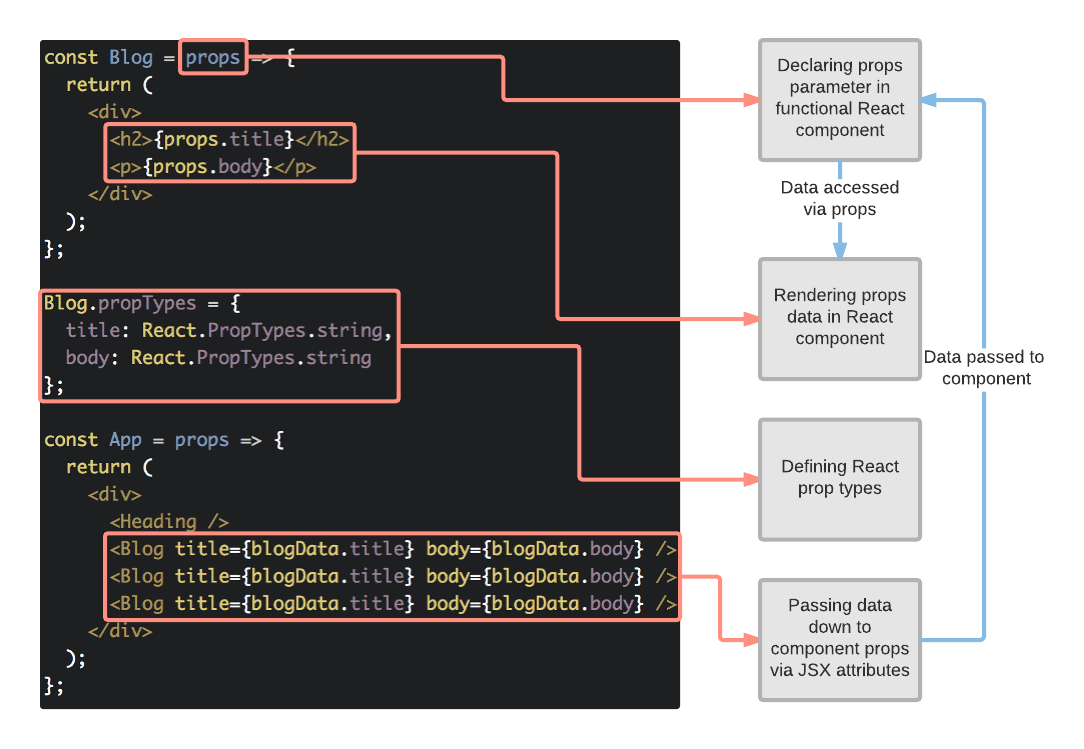Select the "Rendering props data" flowchart box
Viewport: 1084px width, 749px height.
pyautogui.click(x=840, y=318)
